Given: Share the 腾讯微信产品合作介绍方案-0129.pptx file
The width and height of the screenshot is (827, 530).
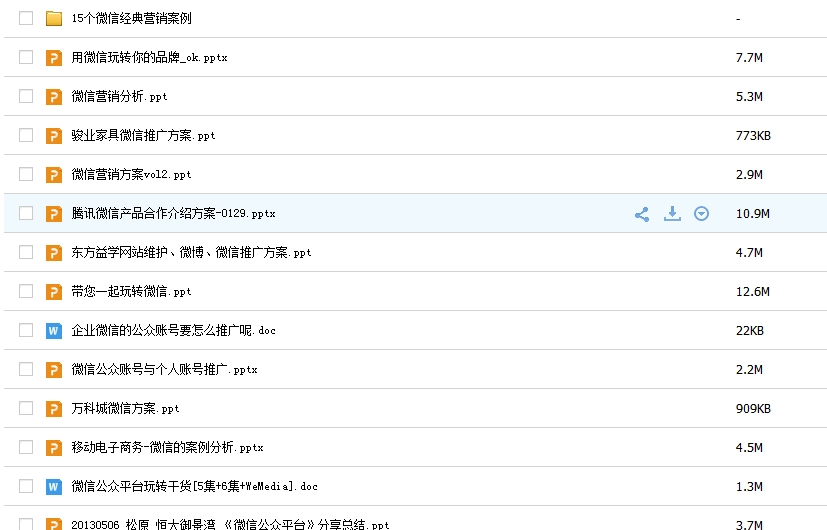Looking at the screenshot, I should click(642, 214).
